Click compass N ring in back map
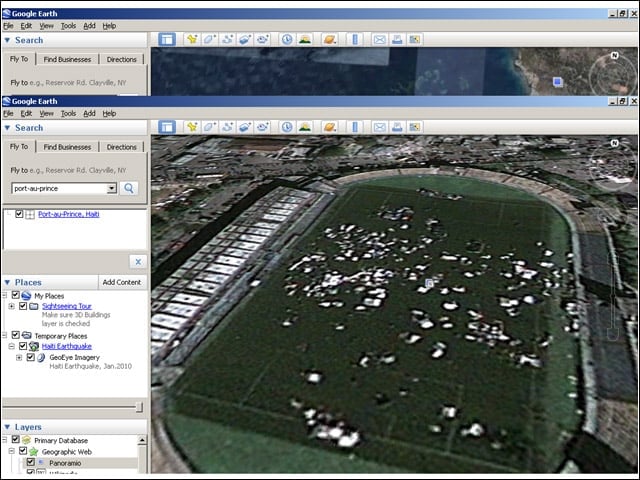640x480 pixels. tap(614, 55)
